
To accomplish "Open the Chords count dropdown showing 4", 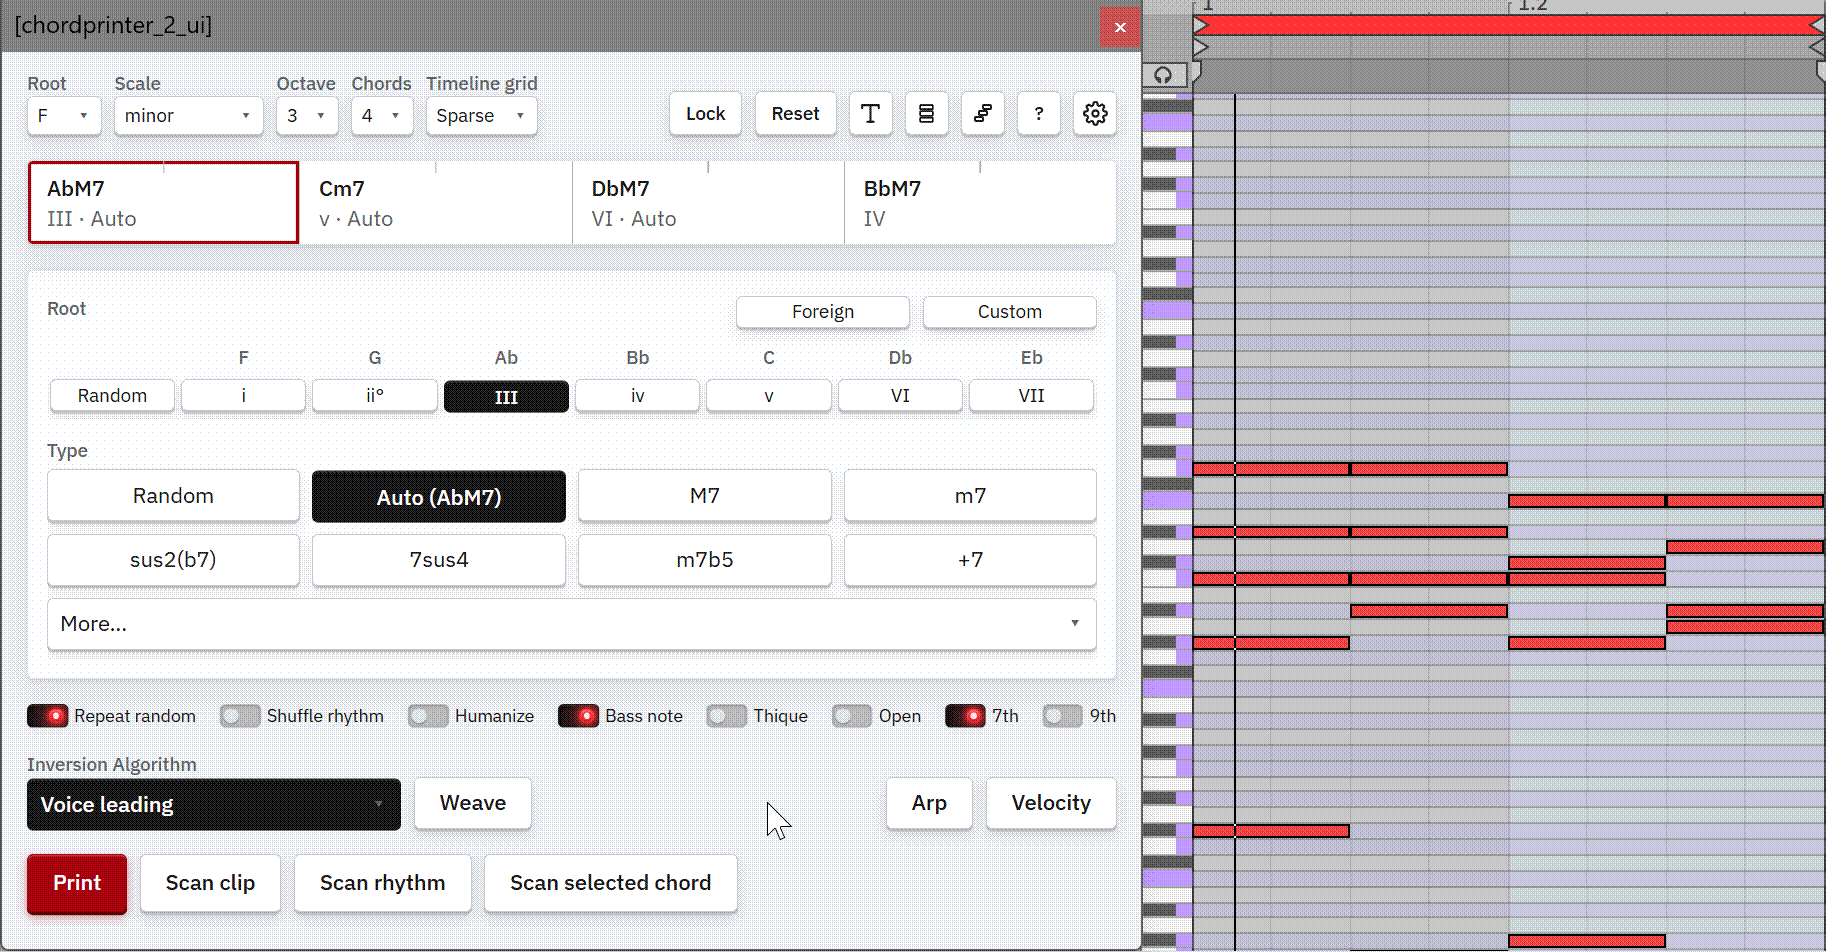I will click(x=381, y=116).
